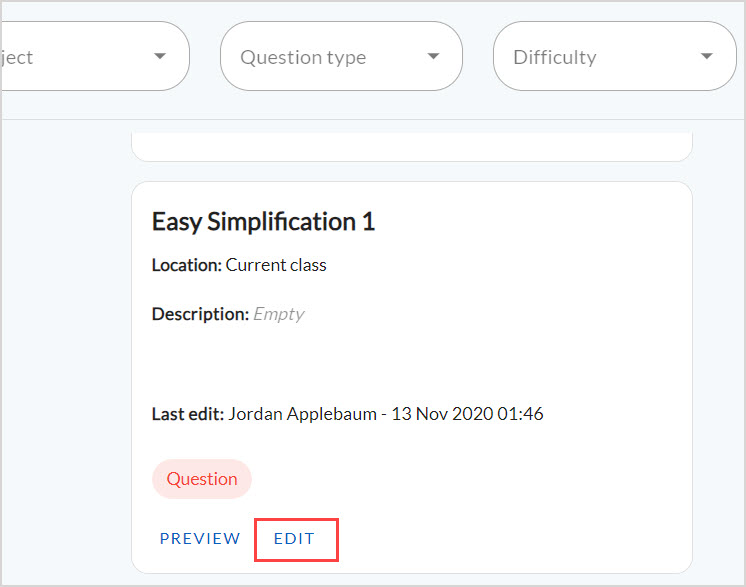
Task: Click the partially visible card above
Action: tap(411, 146)
